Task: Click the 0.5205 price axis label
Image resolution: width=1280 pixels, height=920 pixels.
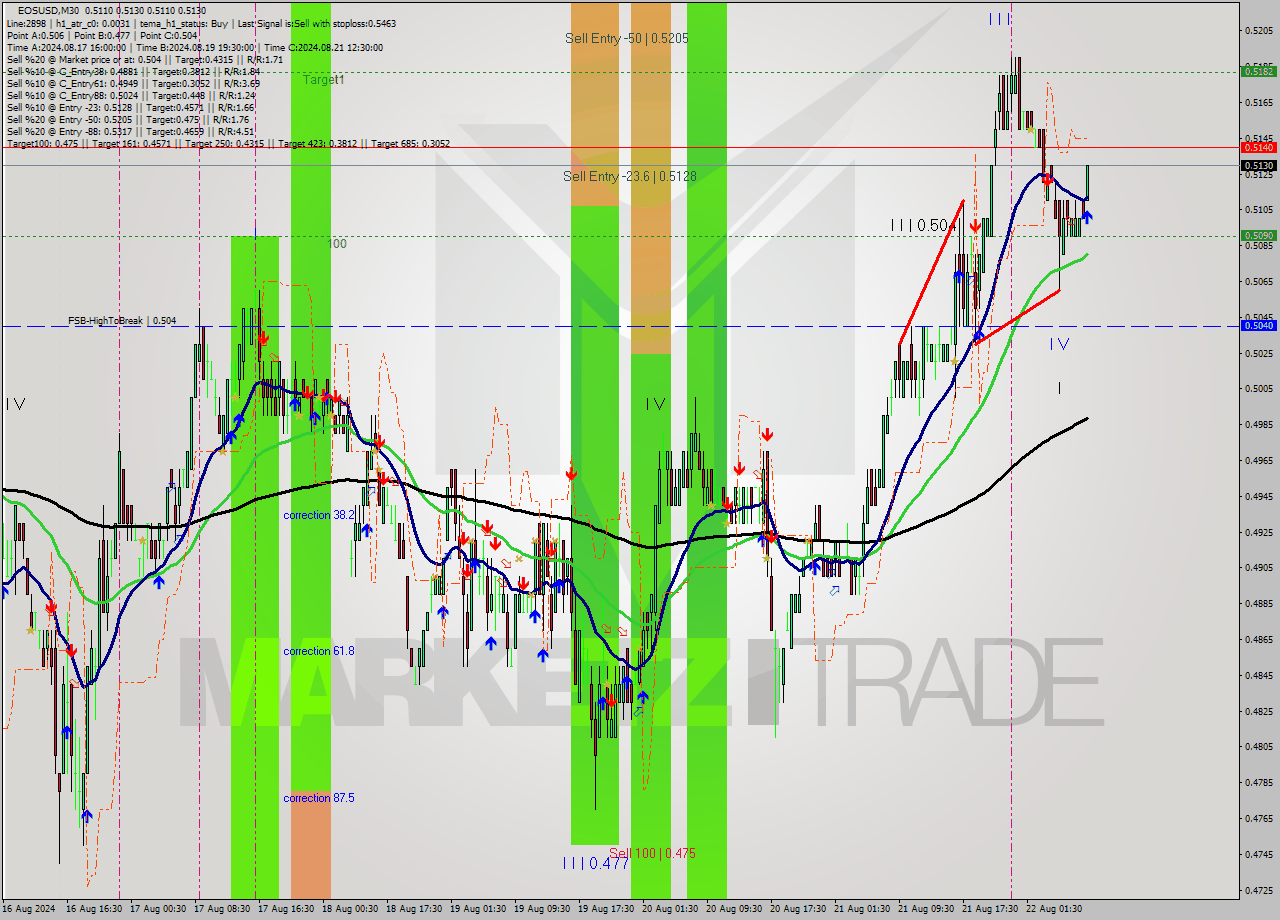Action: (1259, 31)
